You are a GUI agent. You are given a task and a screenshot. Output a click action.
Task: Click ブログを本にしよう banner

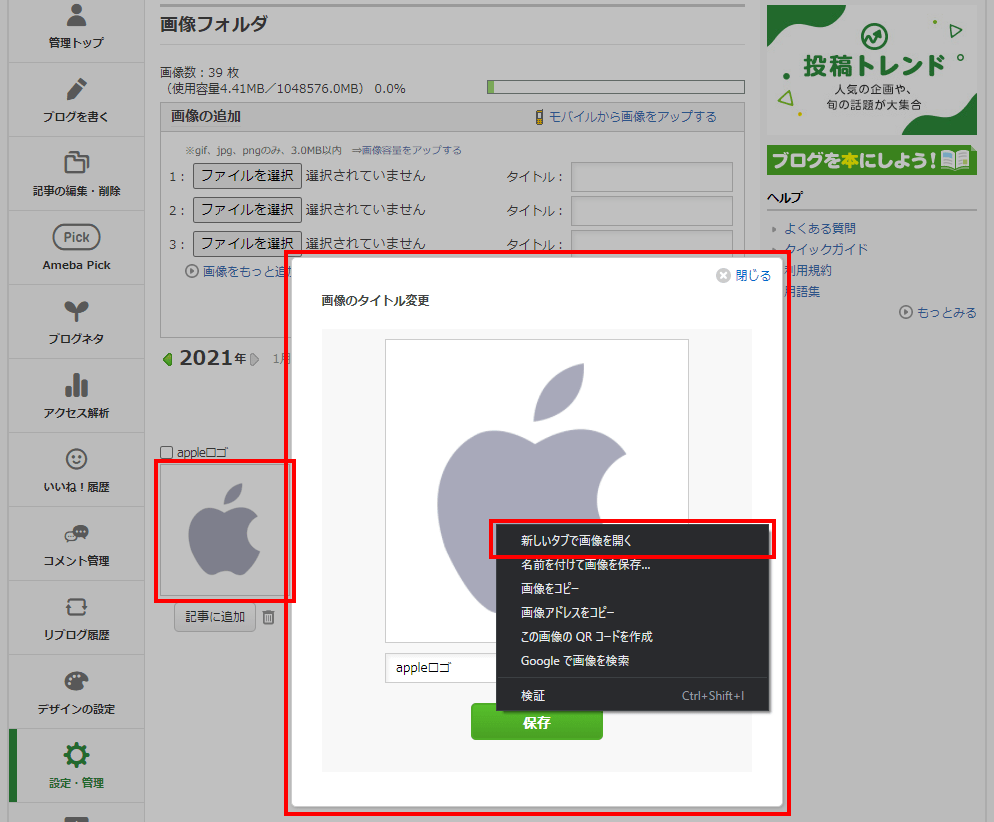pos(872,160)
